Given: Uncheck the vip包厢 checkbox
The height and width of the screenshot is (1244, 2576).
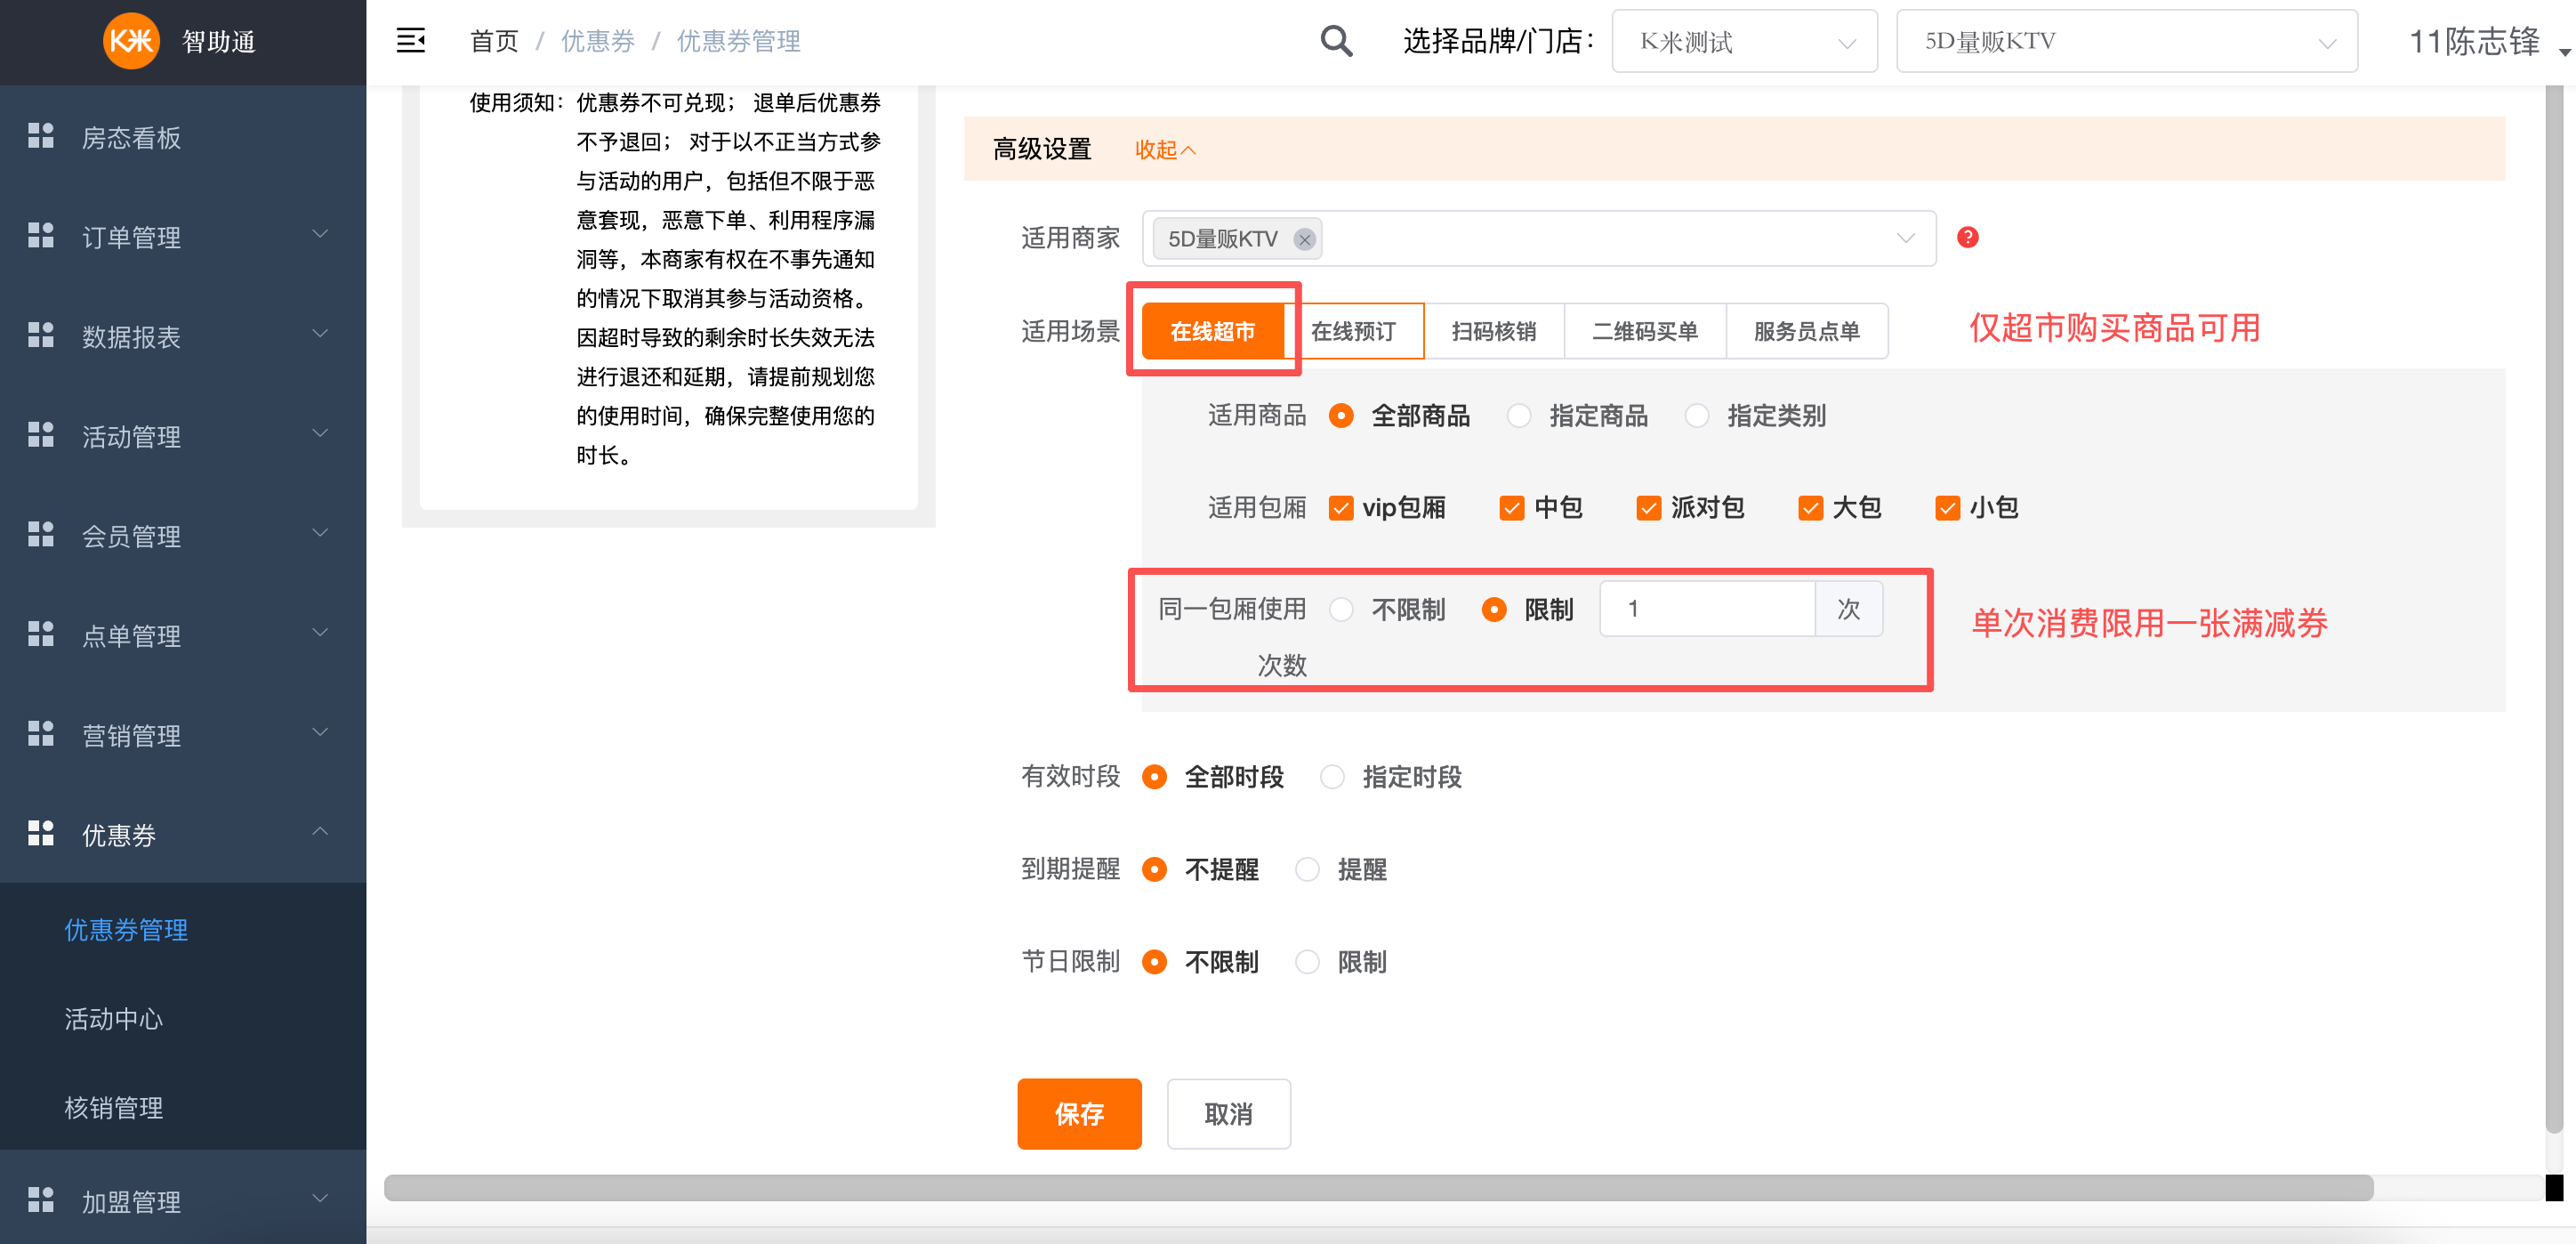Looking at the screenshot, I should click(1341, 508).
